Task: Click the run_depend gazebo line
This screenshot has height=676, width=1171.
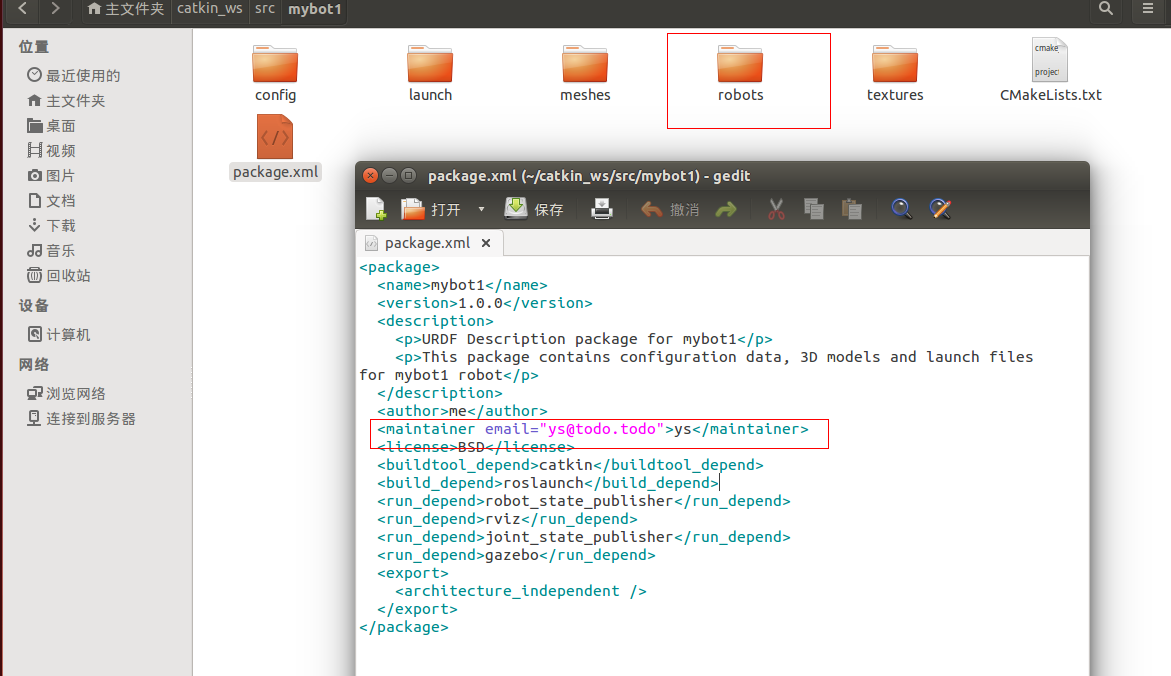Action: [x=517, y=555]
